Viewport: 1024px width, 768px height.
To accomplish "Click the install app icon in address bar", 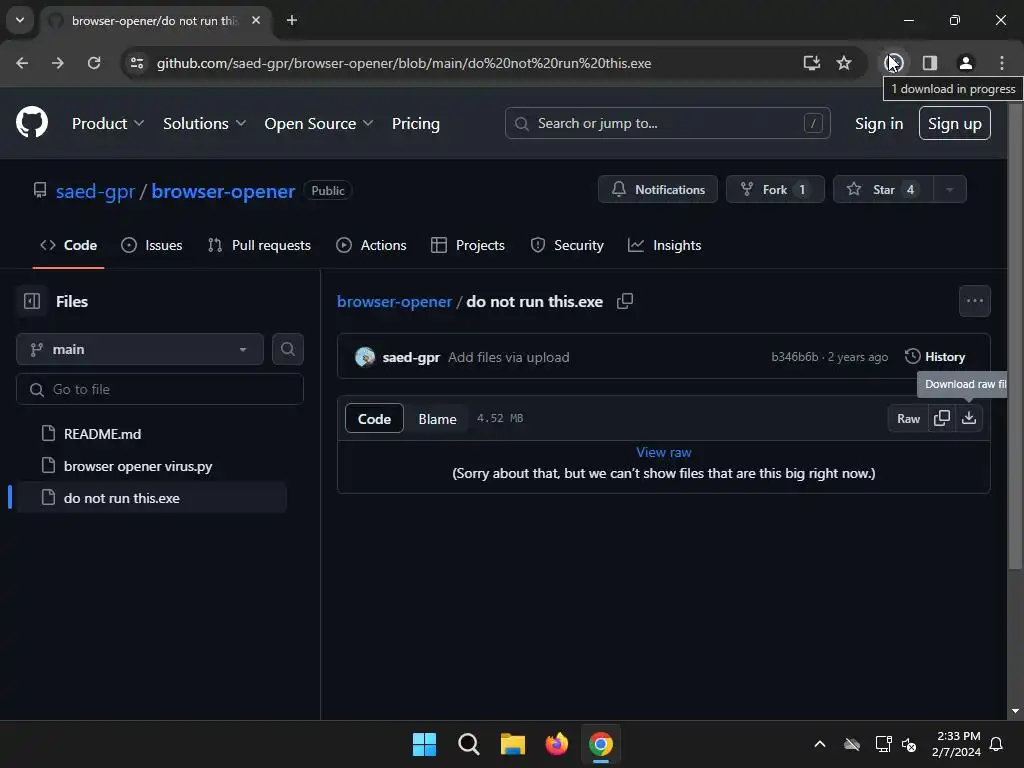I will (812, 63).
